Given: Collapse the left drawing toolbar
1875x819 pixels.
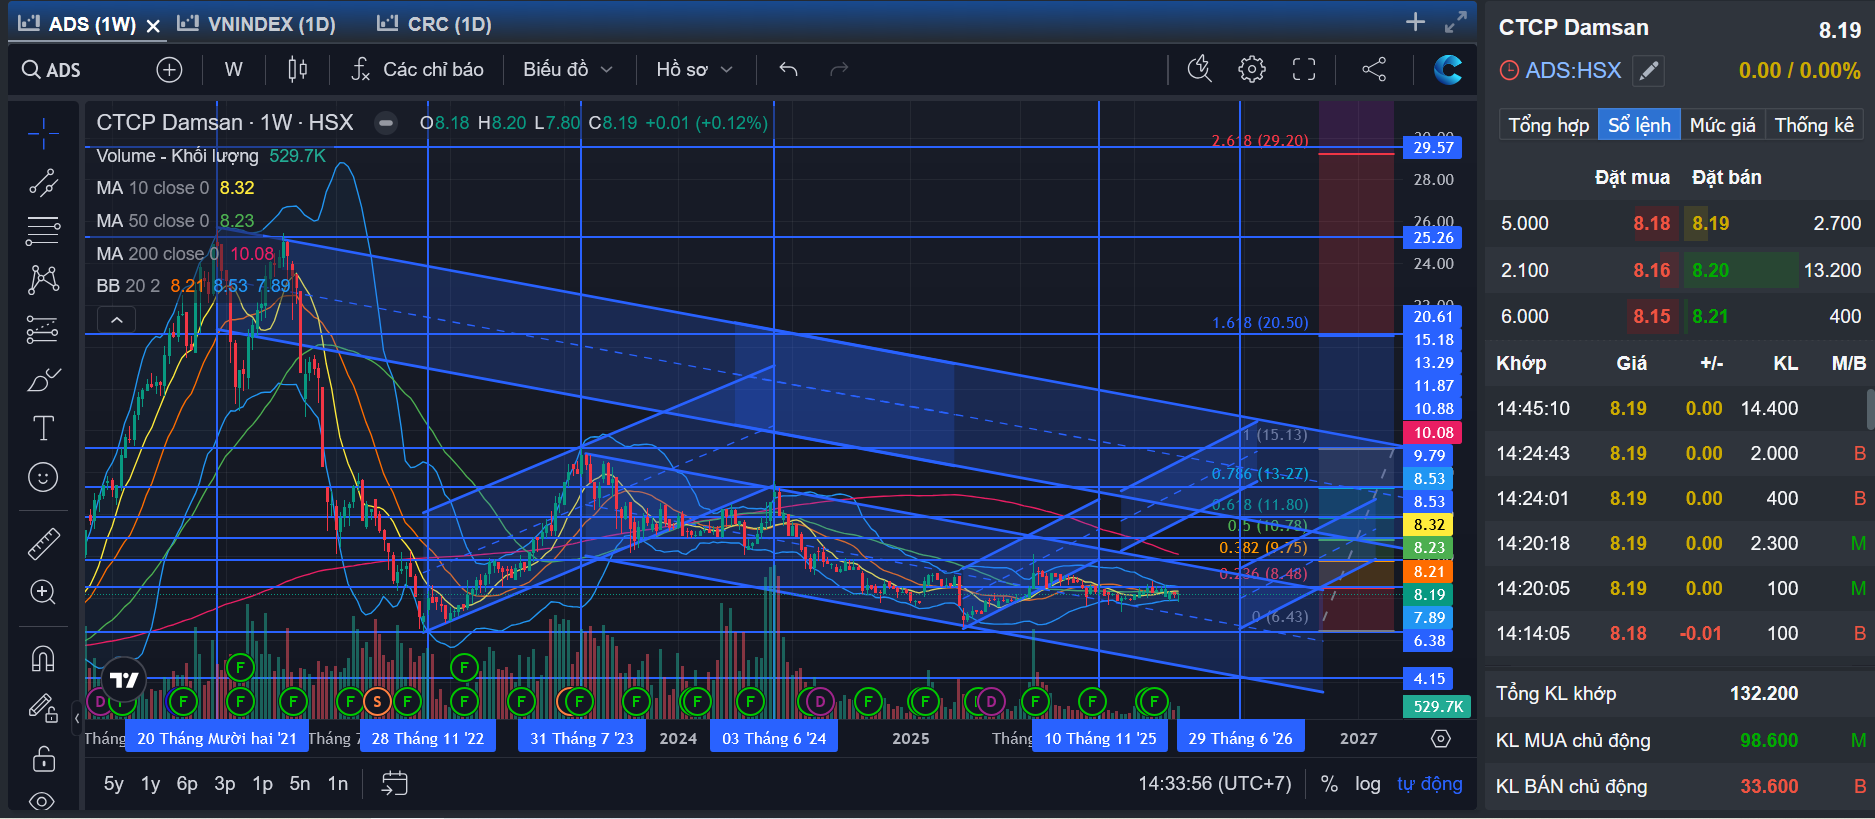Looking at the screenshot, I should point(77,717).
